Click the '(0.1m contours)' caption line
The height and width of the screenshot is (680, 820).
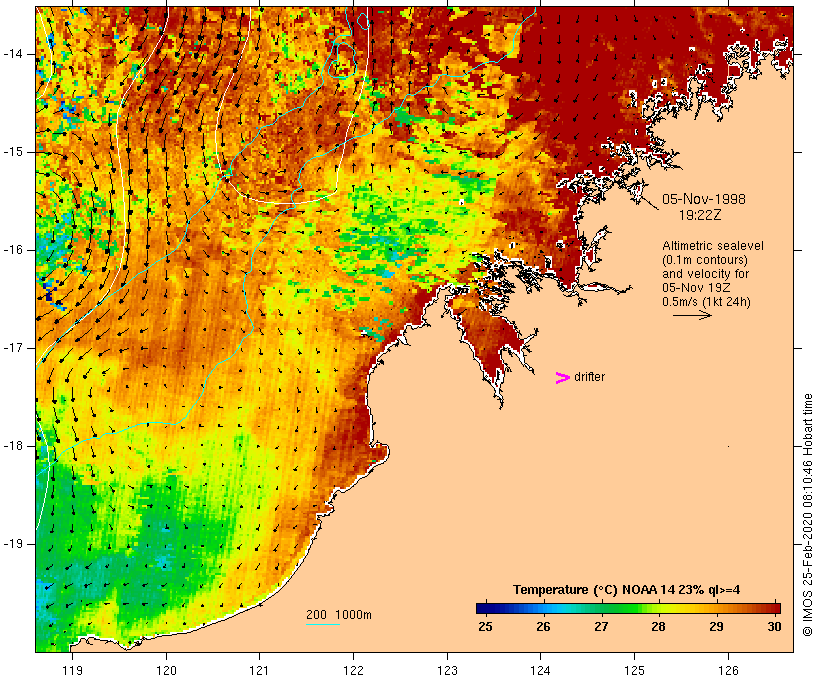(705, 260)
